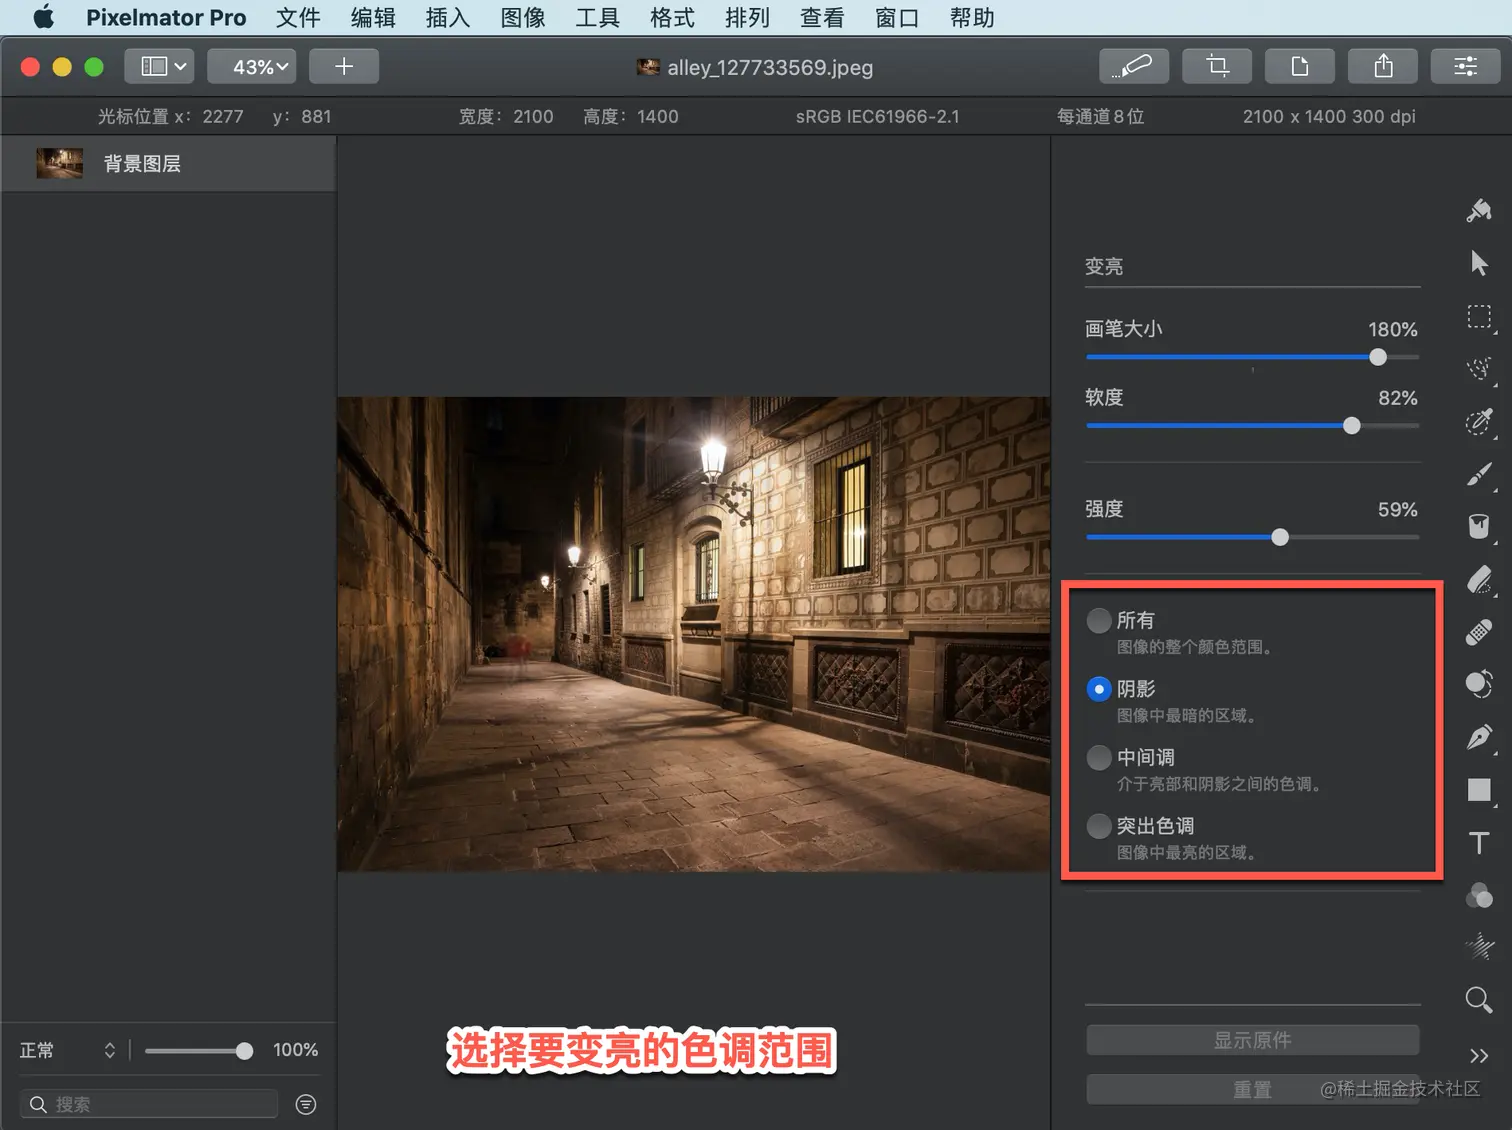Click the layer filter icon beside search
Viewport: 1512px width, 1130px height.
tap(306, 1104)
